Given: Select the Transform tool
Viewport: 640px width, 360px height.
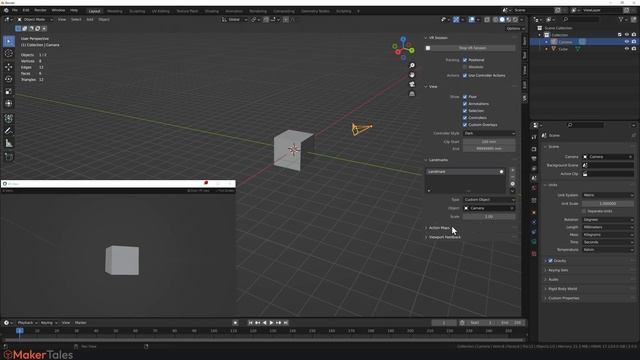Looking at the screenshot, I should point(9,104).
